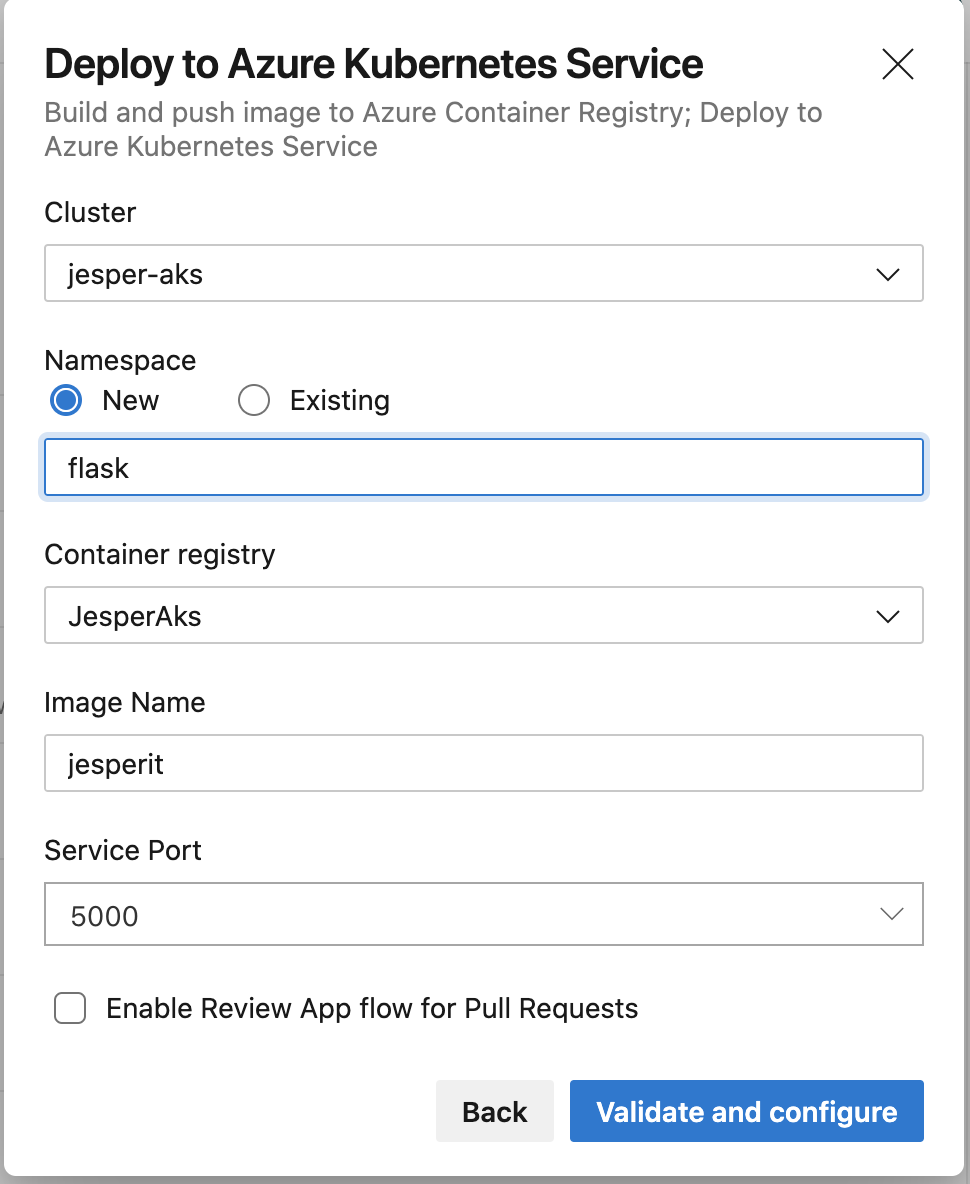The width and height of the screenshot is (970, 1184).
Task: Click the chevron arrow in Container registry field
Action: [x=887, y=616]
